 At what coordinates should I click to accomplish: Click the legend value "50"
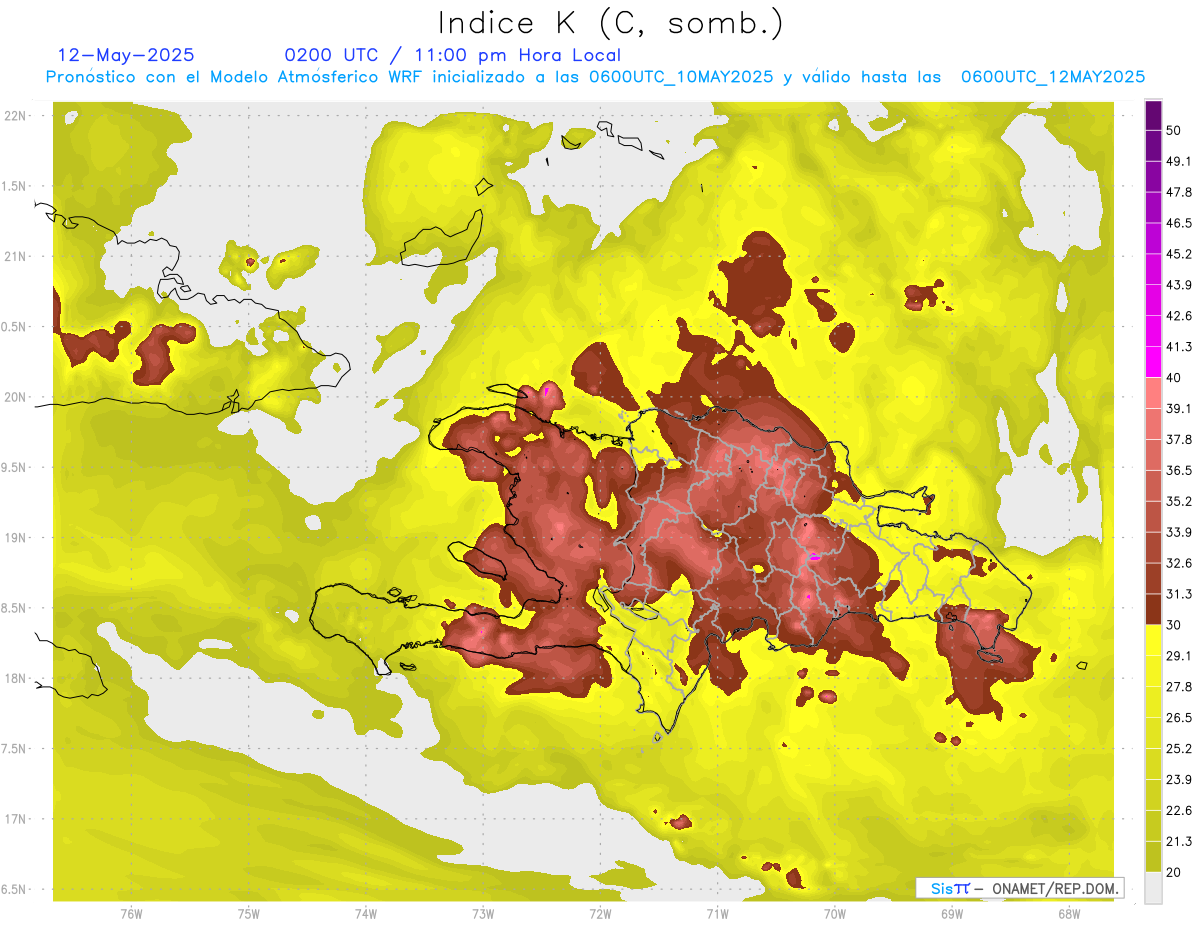(1175, 131)
